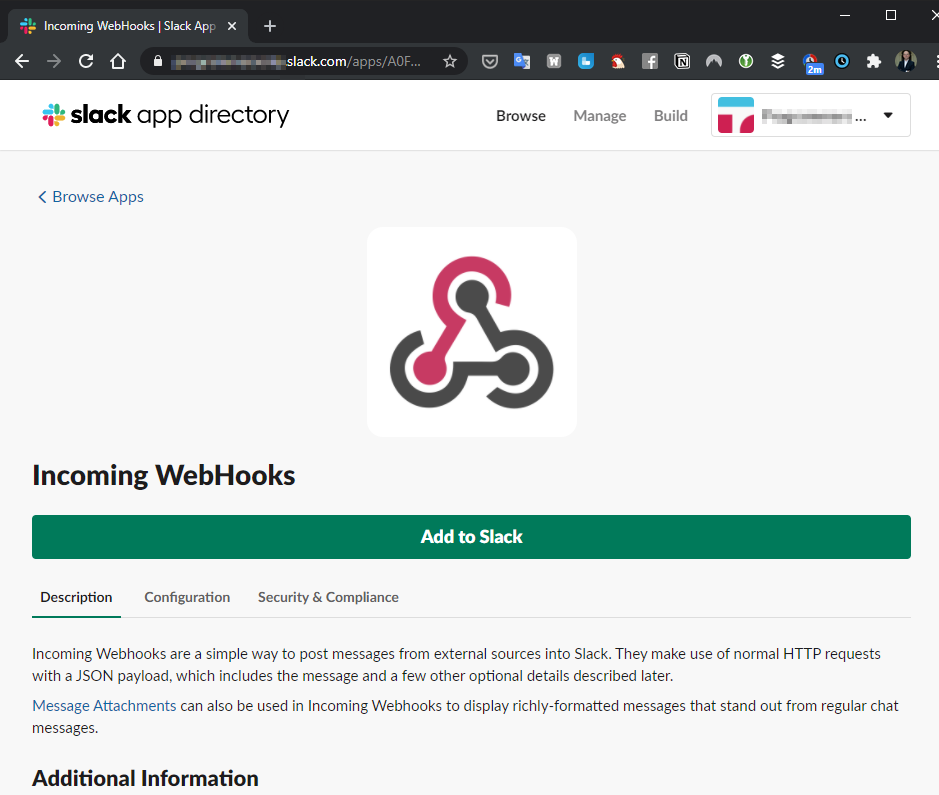Select the Browse menu item

521,115
